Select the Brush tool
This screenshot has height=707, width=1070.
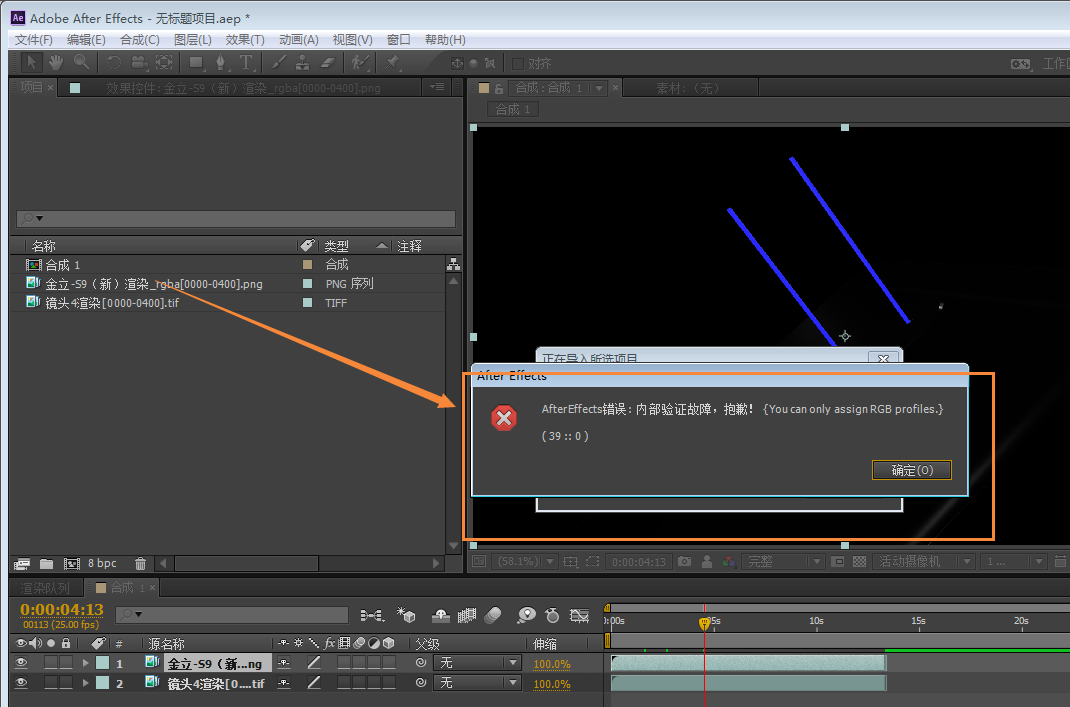278,63
